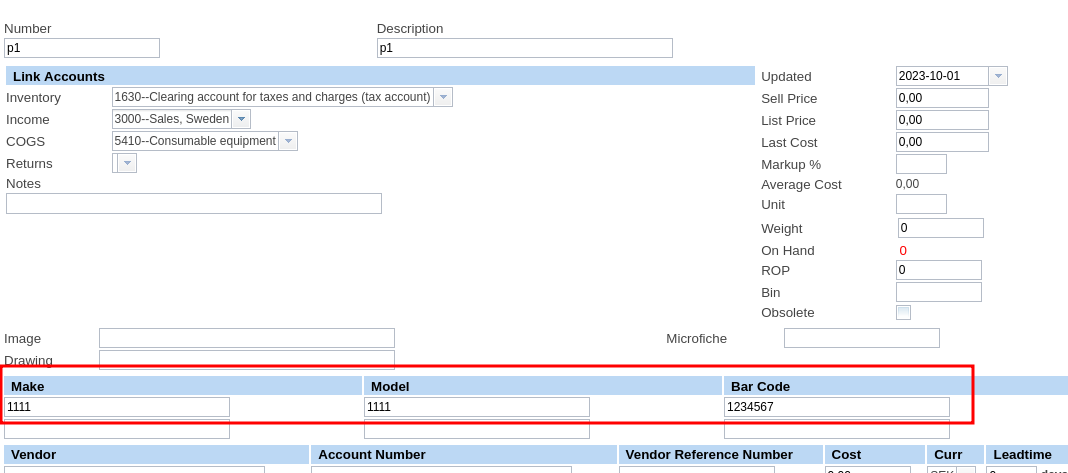1068x473 pixels.
Task: Click the Markup % field
Action: [x=921, y=164]
